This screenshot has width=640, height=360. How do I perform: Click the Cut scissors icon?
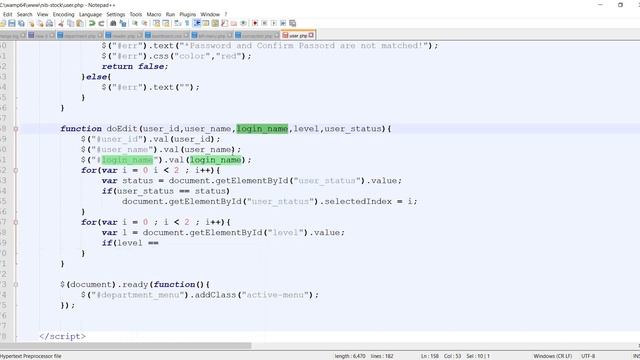tap(61, 23)
